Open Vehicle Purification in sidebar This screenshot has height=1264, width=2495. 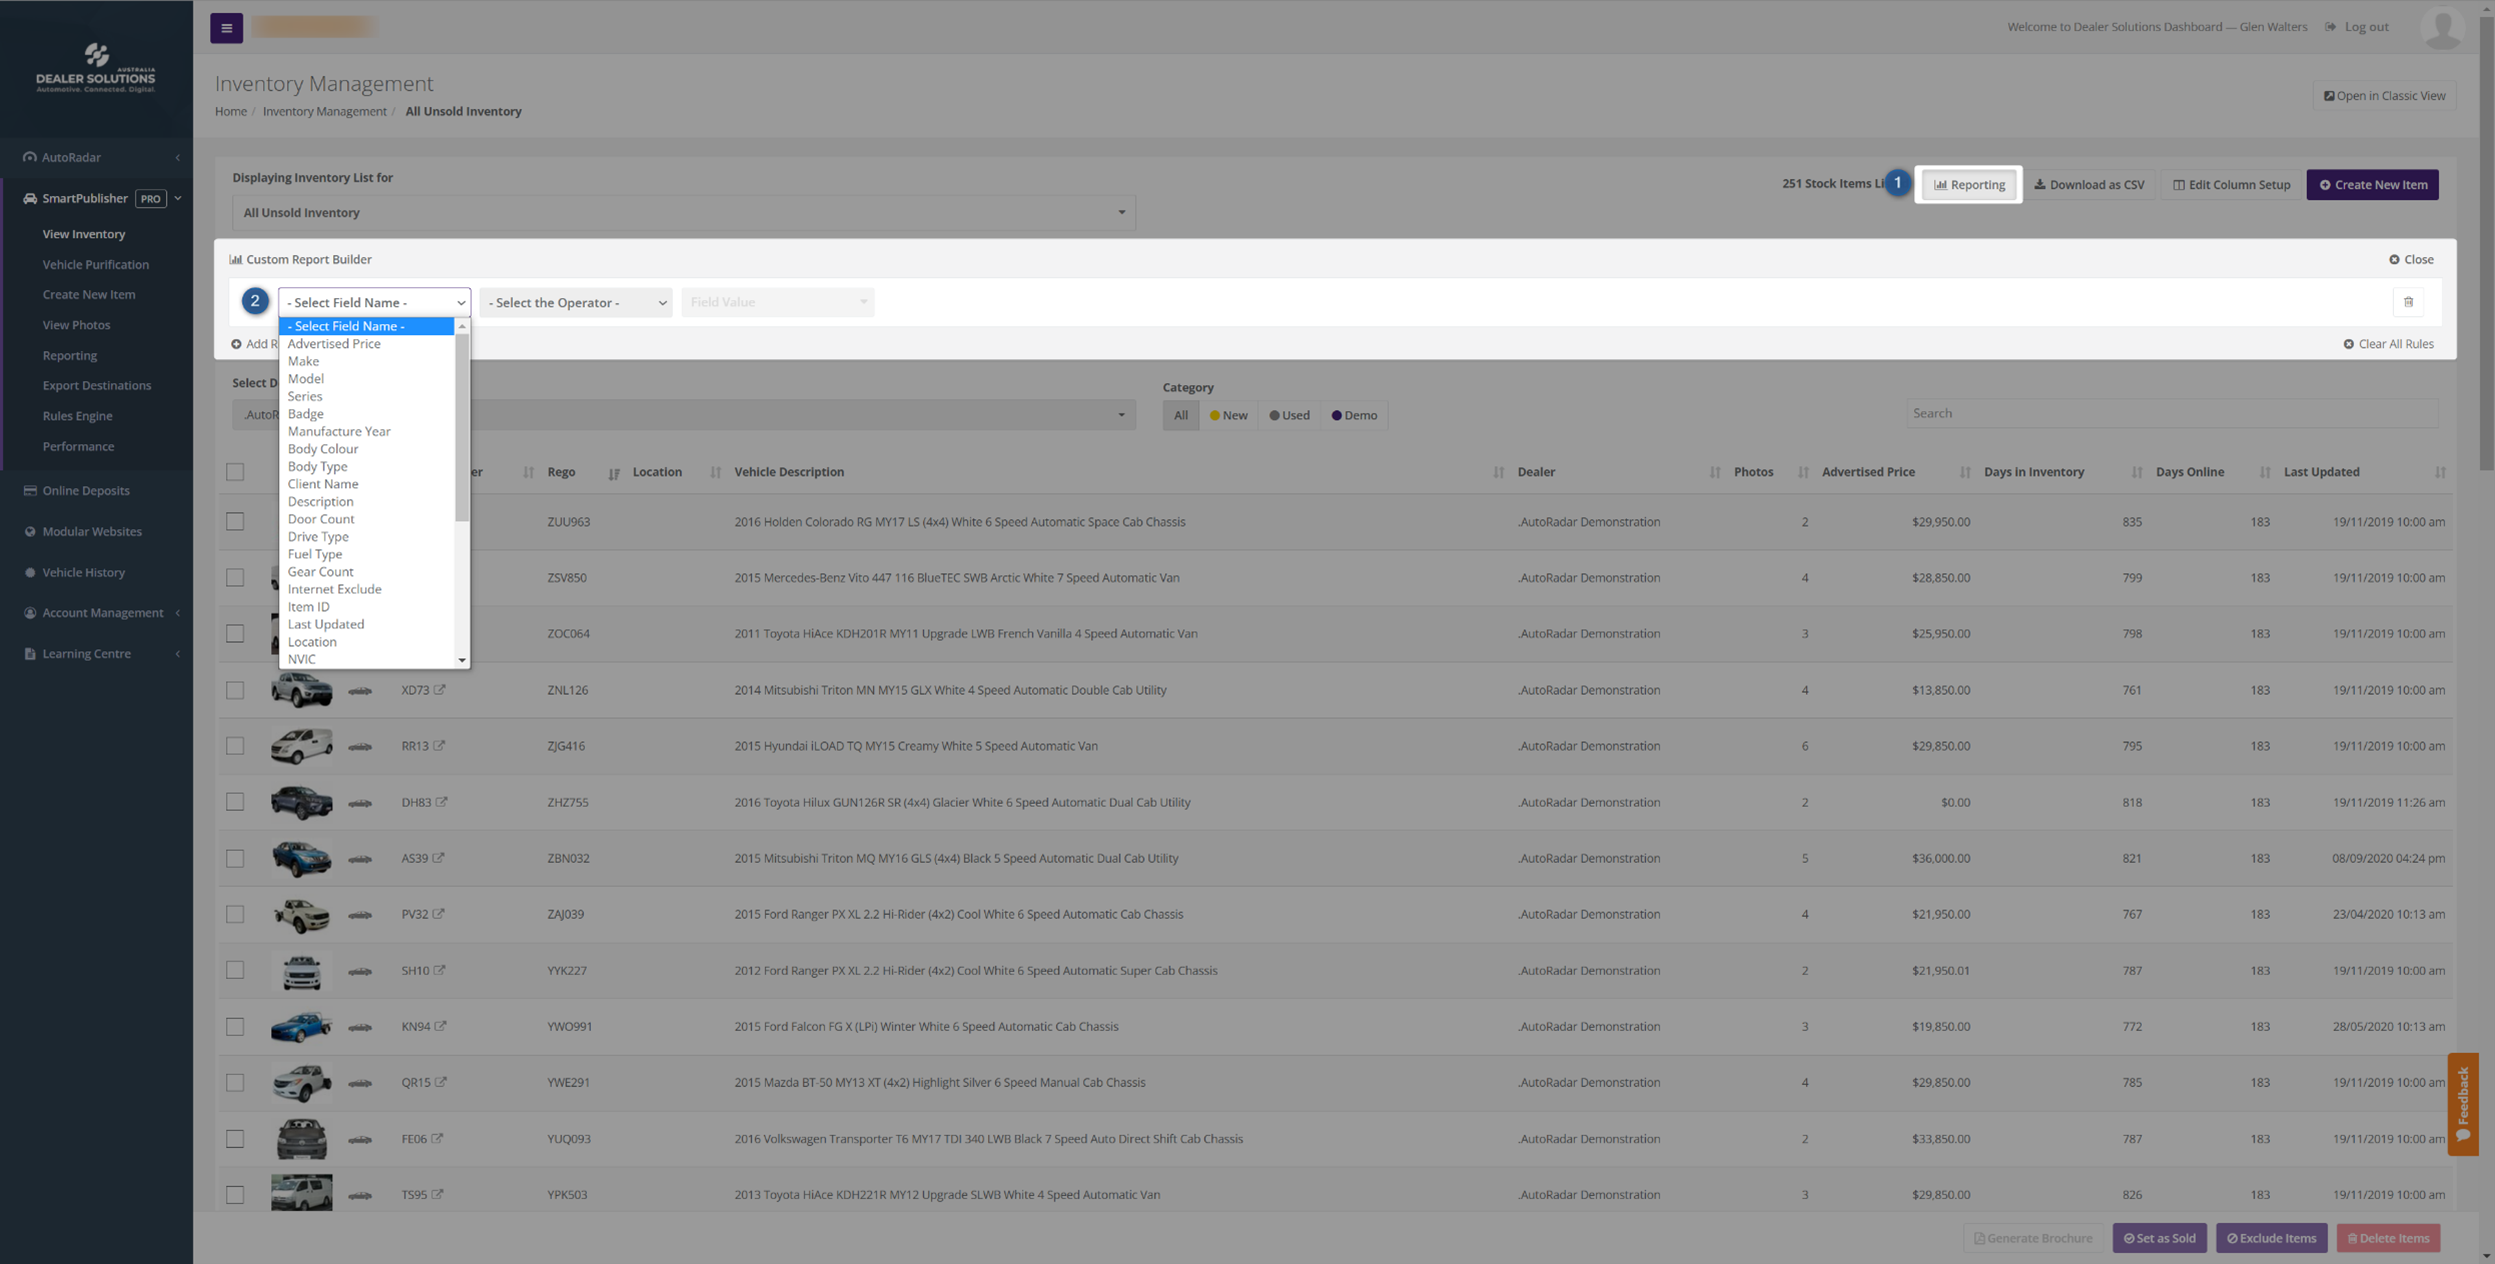click(96, 265)
